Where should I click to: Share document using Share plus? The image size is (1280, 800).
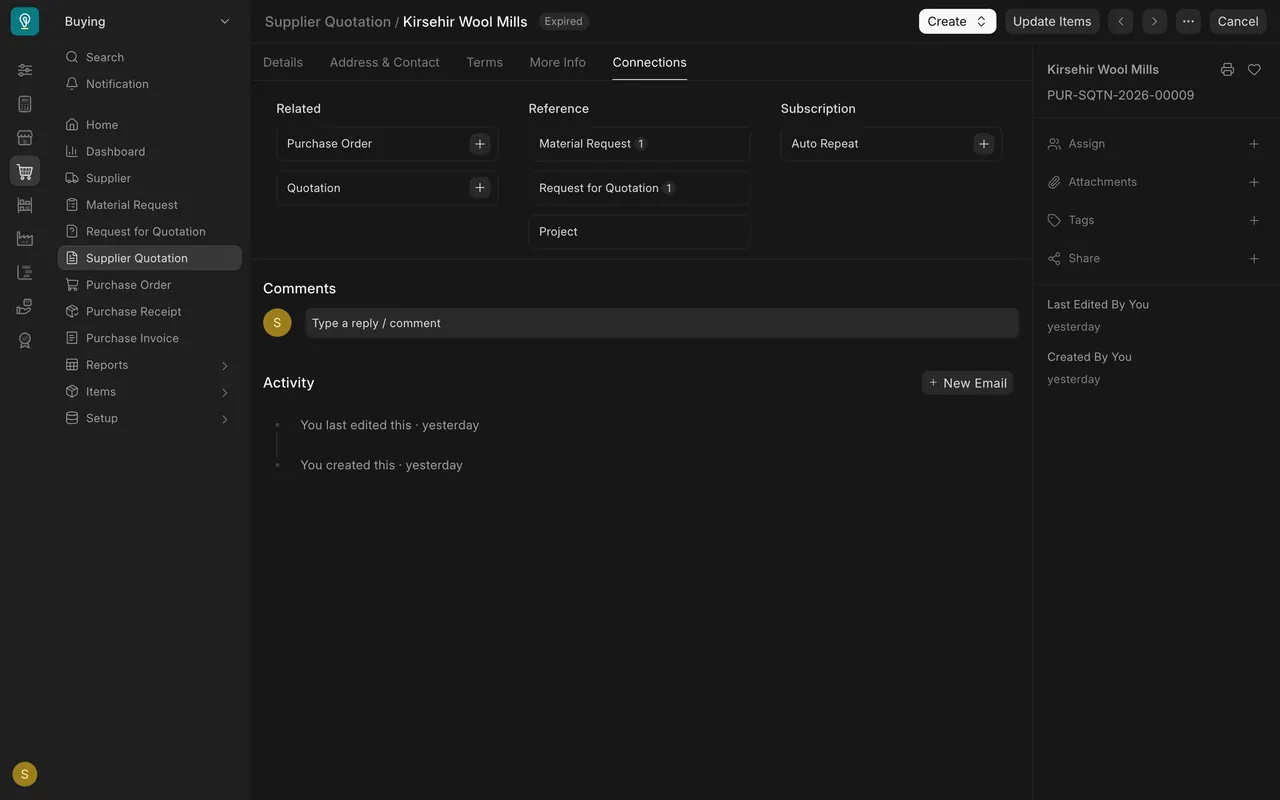tap(1254, 258)
